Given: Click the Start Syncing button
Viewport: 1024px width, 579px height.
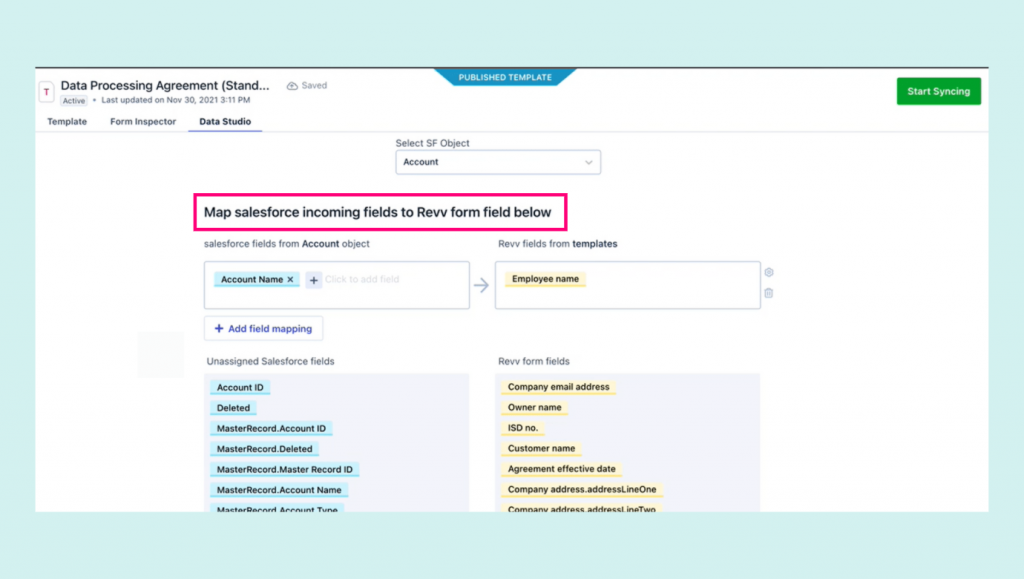Looking at the screenshot, I should pyautogui.click(x=938, y=91).
